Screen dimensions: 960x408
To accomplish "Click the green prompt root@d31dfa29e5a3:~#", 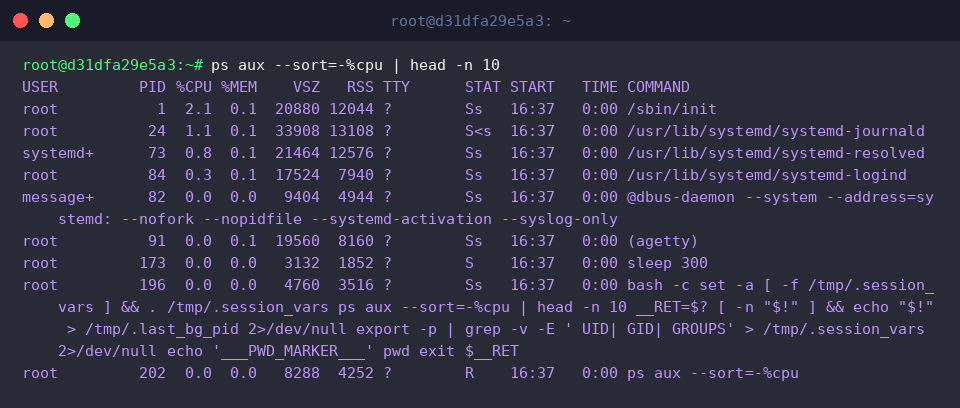I will pos(113,65).
